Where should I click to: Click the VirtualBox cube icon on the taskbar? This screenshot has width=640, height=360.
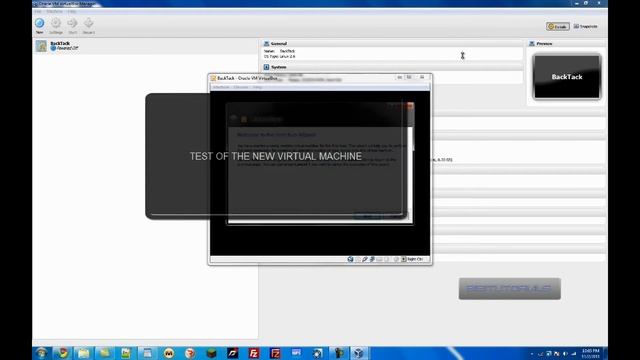tap(358, 353)
